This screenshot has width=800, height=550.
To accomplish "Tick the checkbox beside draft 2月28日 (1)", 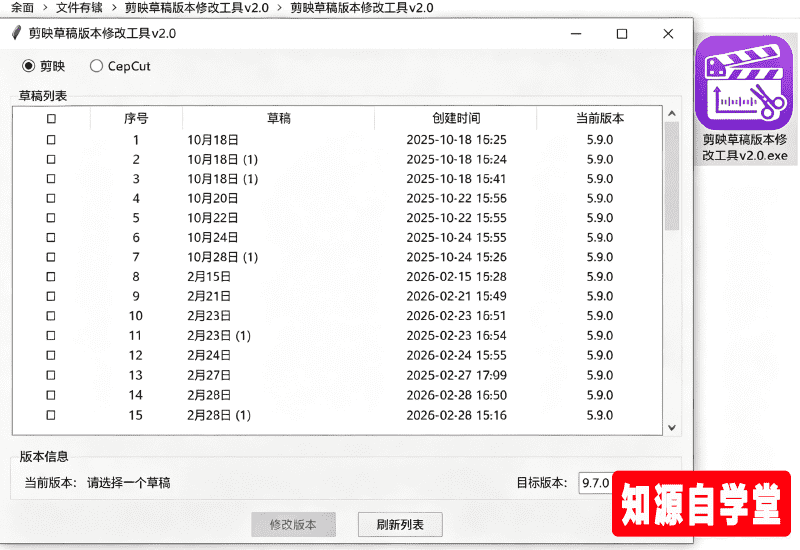I will coord(51,415).
